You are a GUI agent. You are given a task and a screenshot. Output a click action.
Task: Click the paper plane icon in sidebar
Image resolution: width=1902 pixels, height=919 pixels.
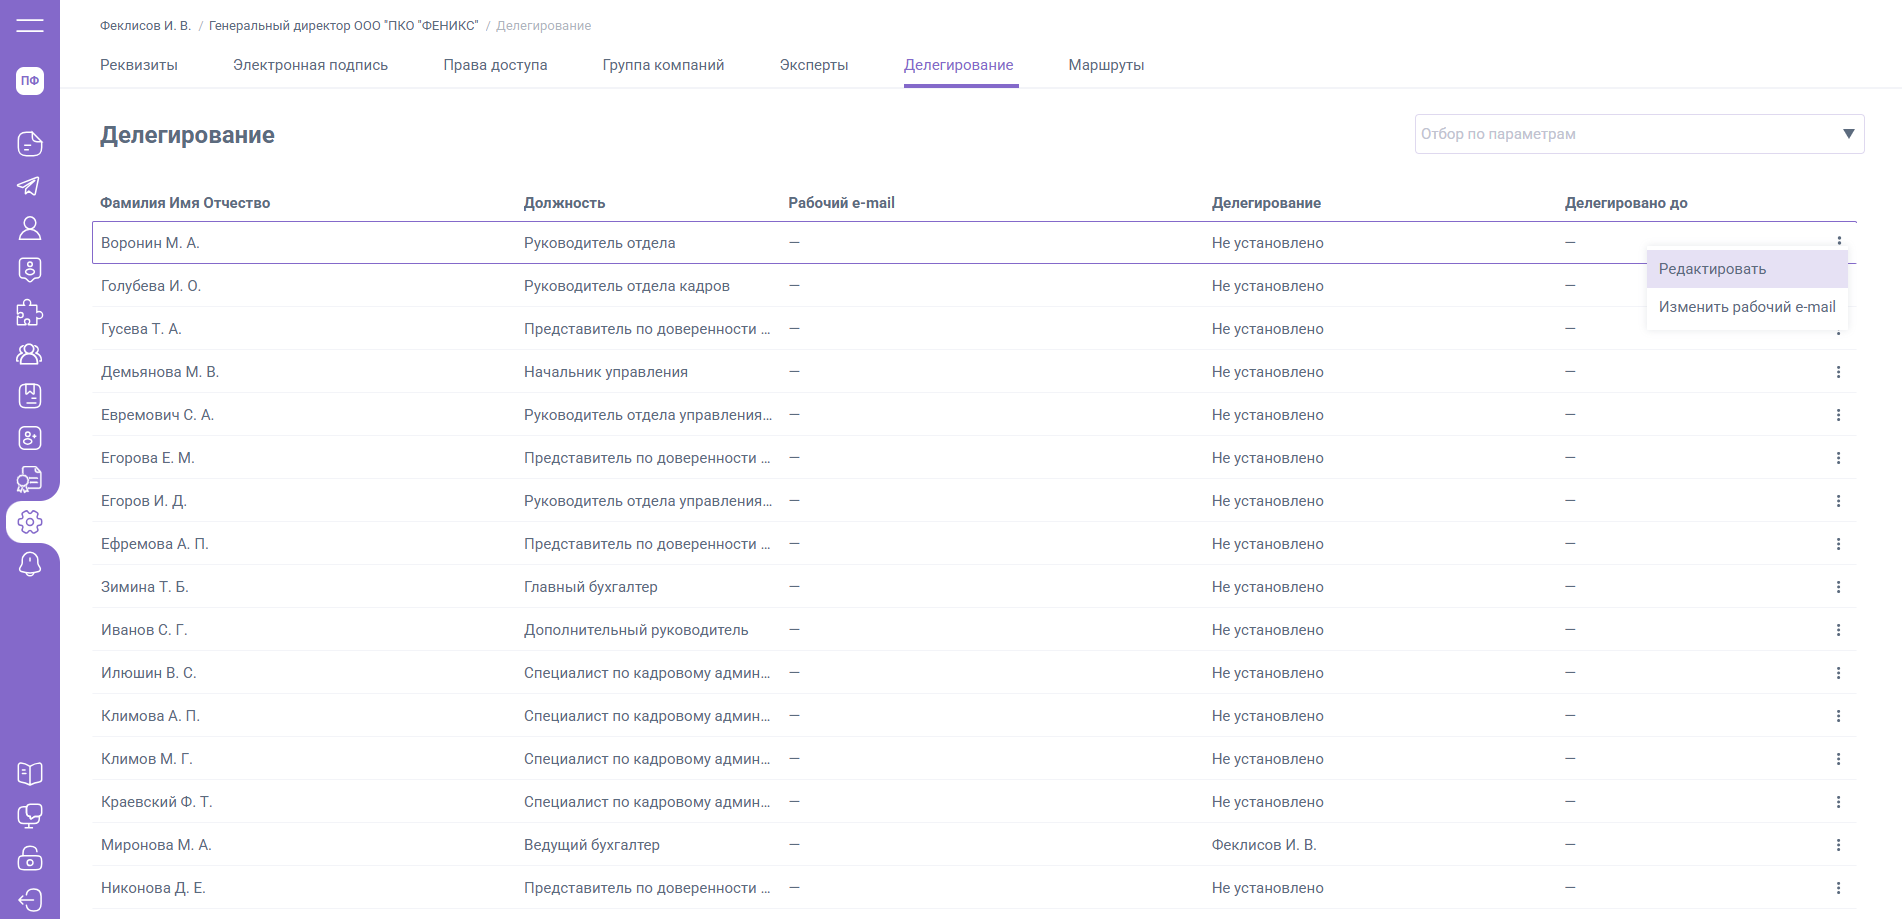pos(30,186)
